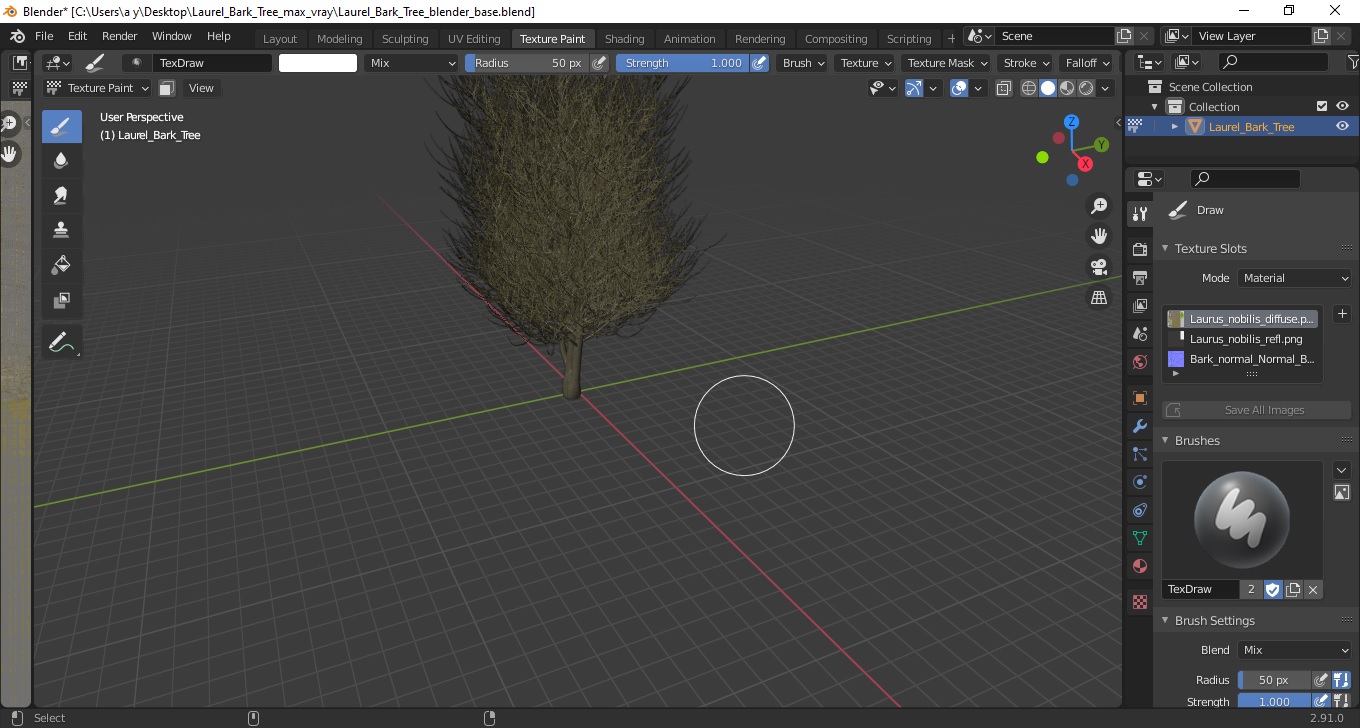Toggle Collection exclude checkbox in outliner
This screenshot has height=728, width=1360.
tap(1322, 106)
